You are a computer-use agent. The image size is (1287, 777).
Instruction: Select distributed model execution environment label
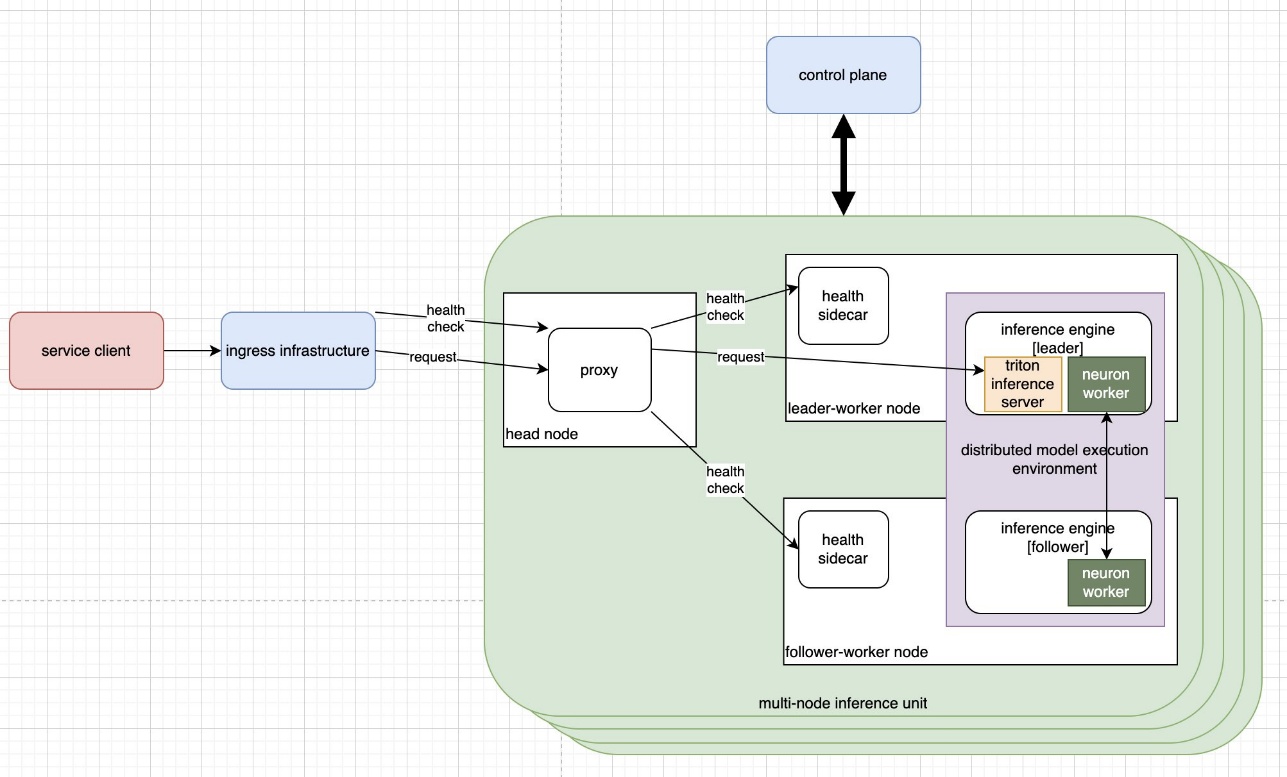tap(1054, 459)
